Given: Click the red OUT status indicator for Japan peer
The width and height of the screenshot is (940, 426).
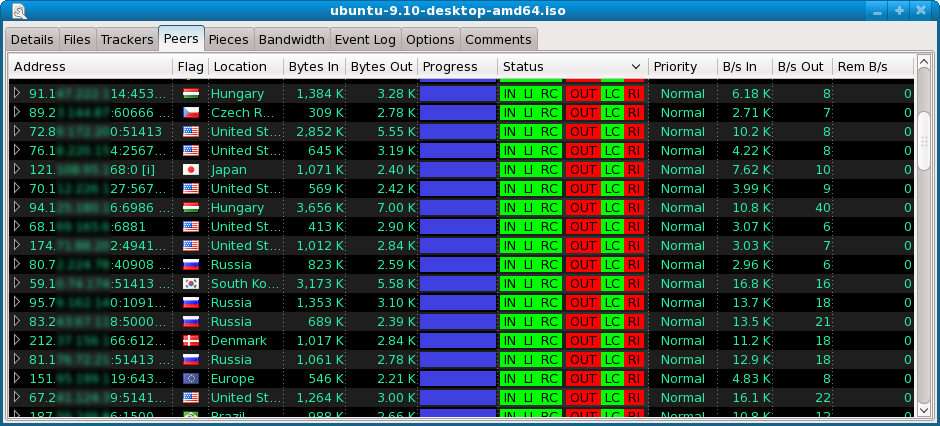Looking at the screenshot, I should [x=582, y=170].
